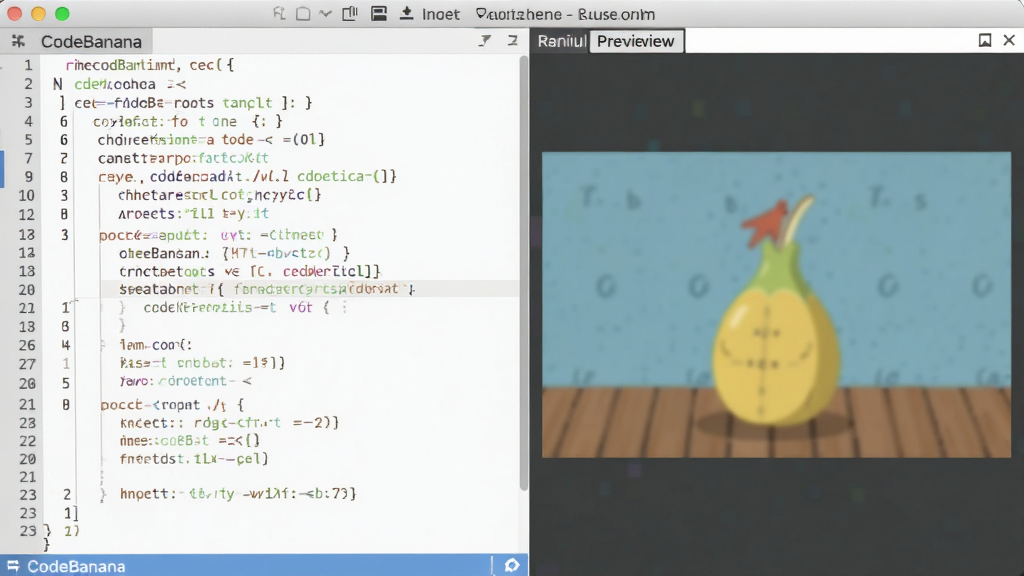Click the Inoet button in title bar
Viewport: 1024px width, 576px height.
click(x=440, y=14)
